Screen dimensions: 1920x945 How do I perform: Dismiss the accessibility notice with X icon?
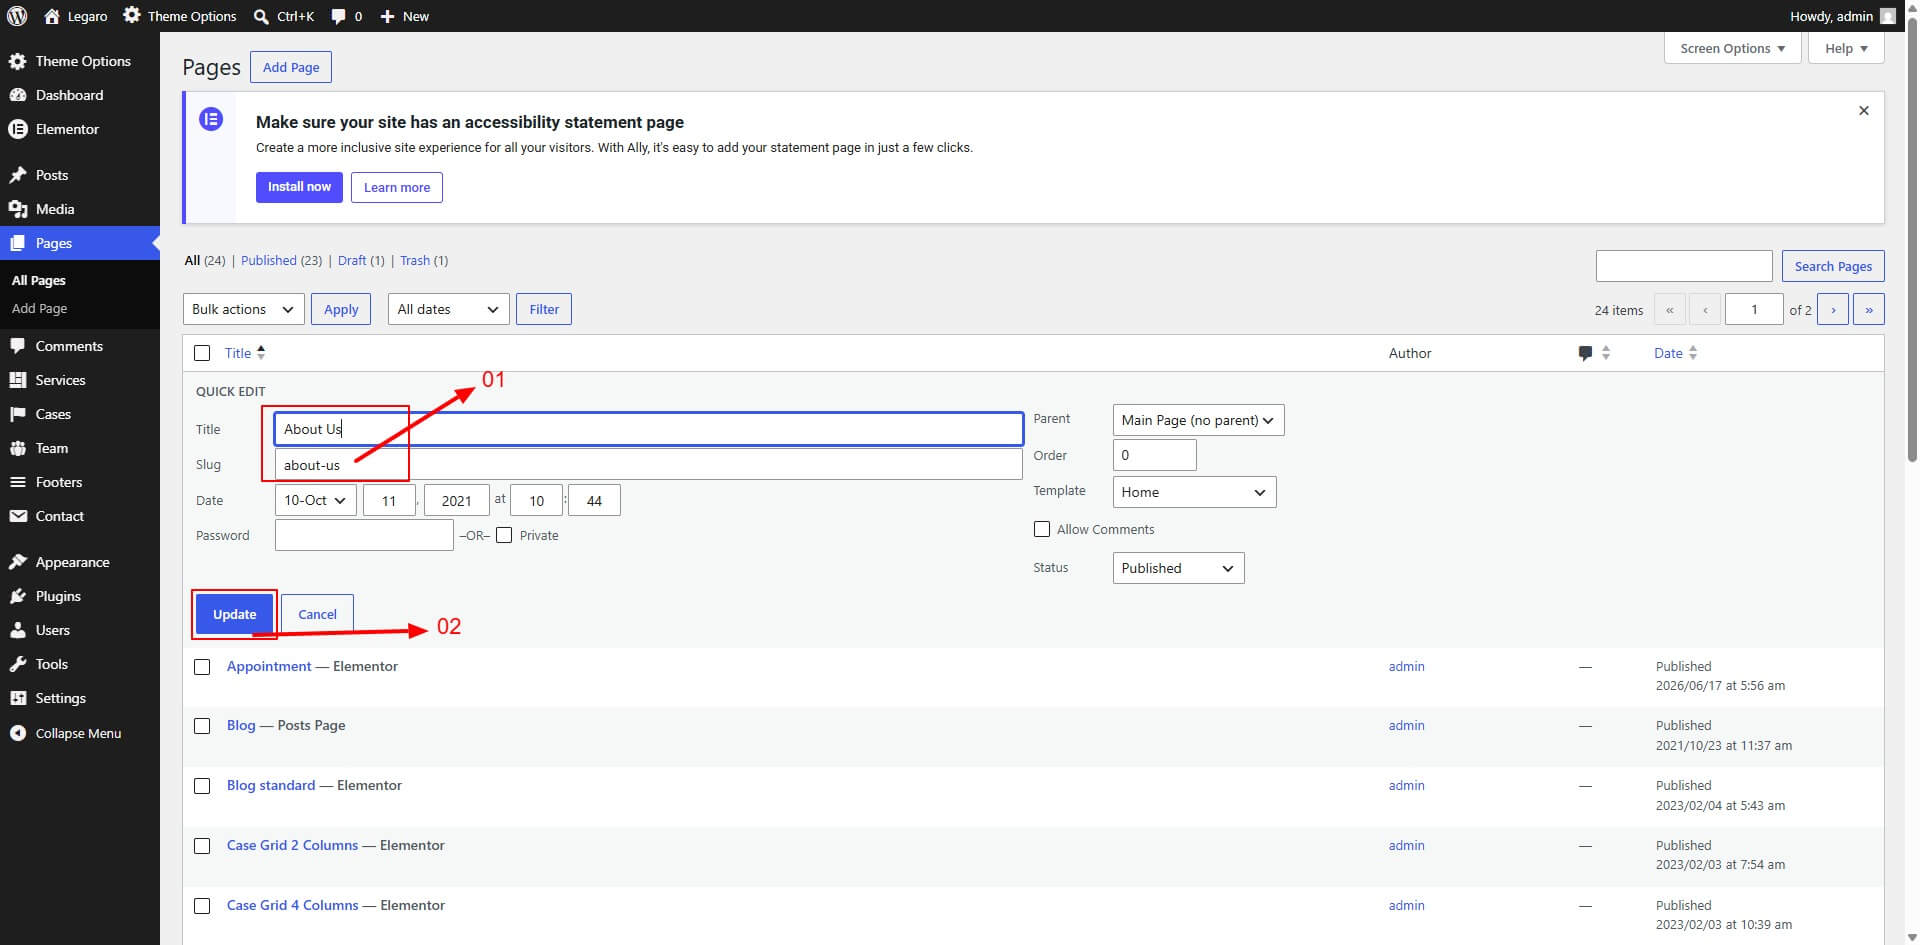click(x=1863, y=111)
